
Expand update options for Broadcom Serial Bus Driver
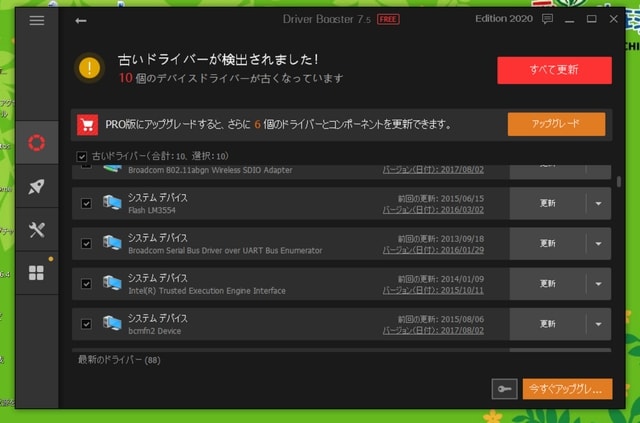598,243
